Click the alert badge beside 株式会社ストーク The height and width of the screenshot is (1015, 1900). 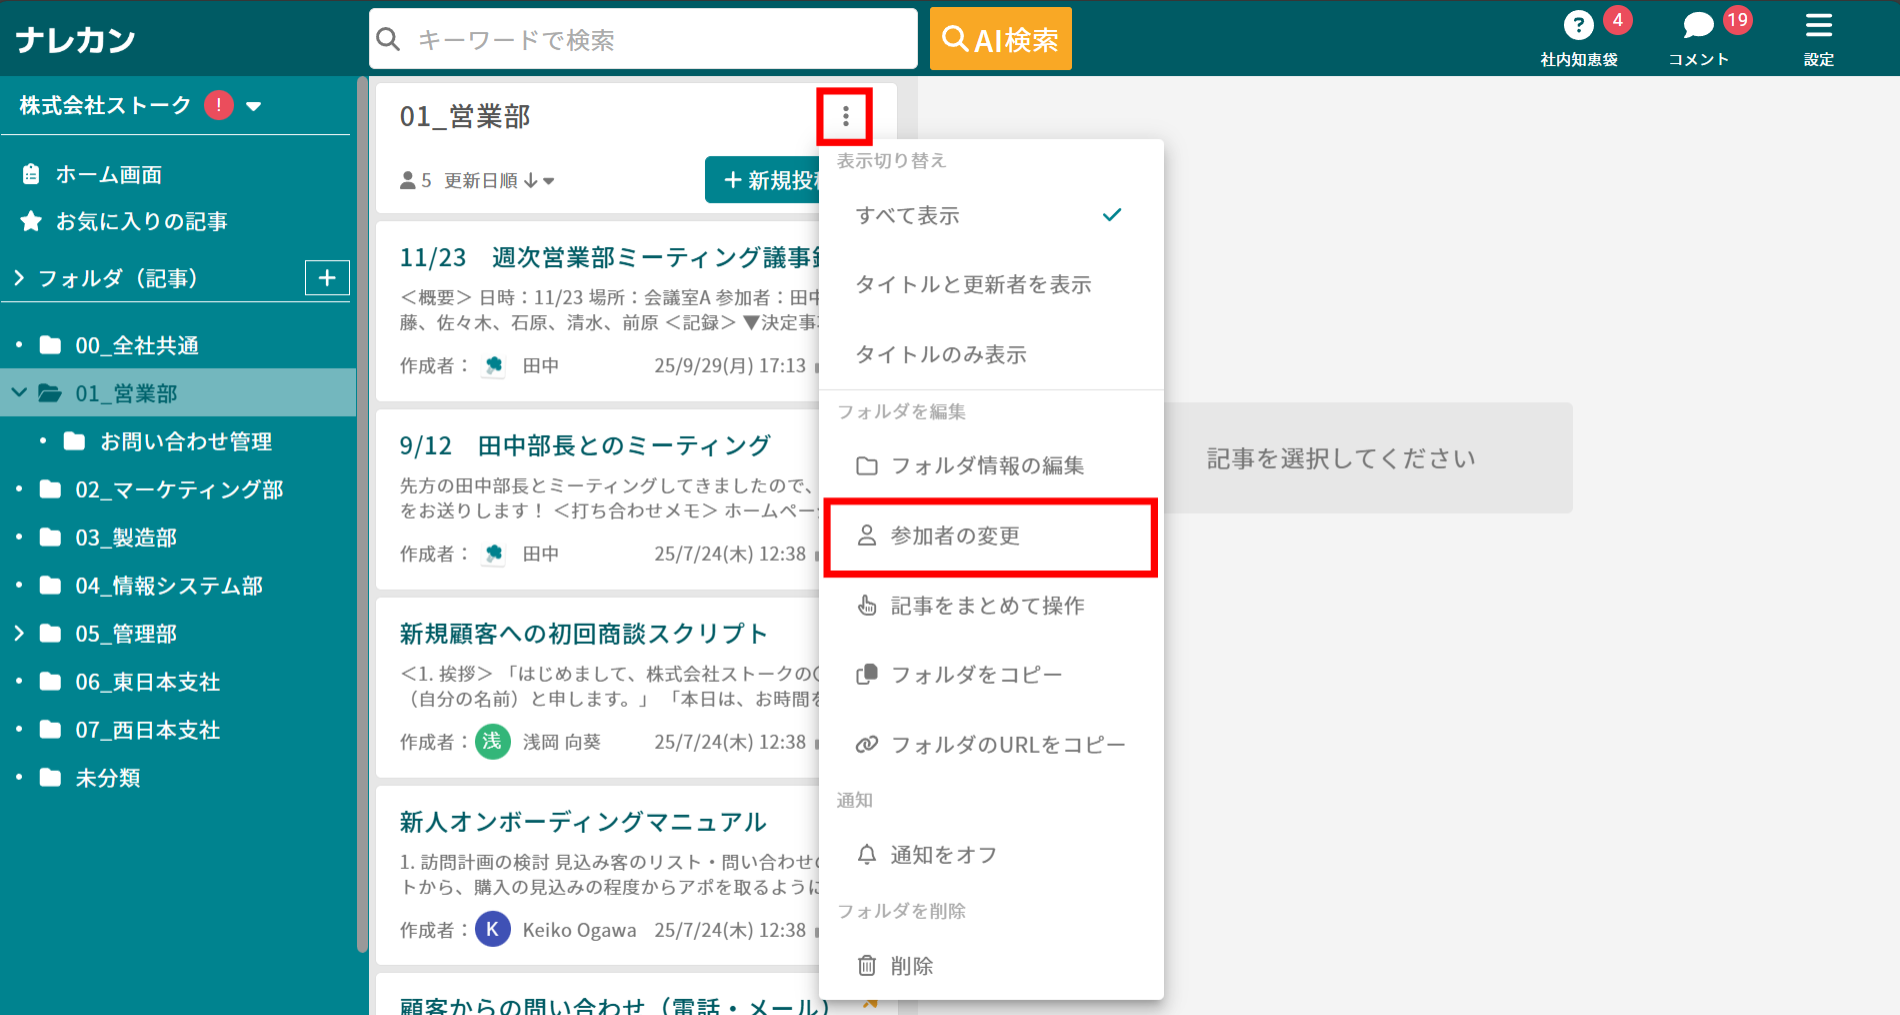[x=218, y=104]
